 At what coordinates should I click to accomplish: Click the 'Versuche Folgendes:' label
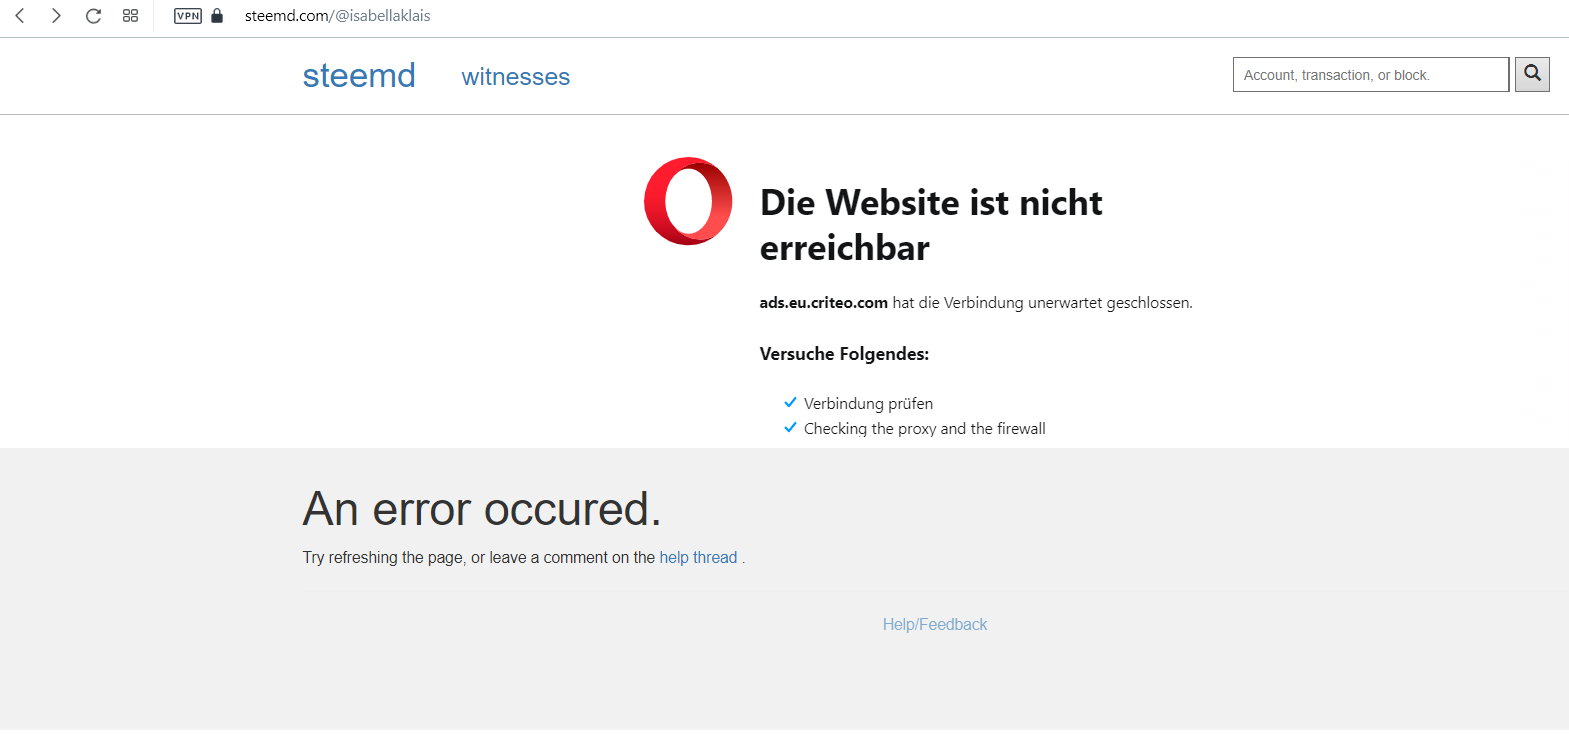coord(845,354)
